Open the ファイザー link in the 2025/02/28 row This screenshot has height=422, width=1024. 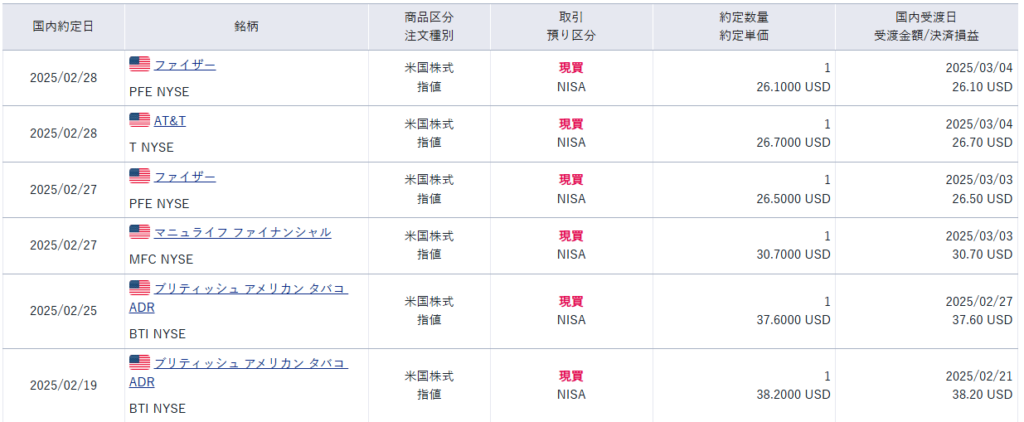tap(185, 65)
